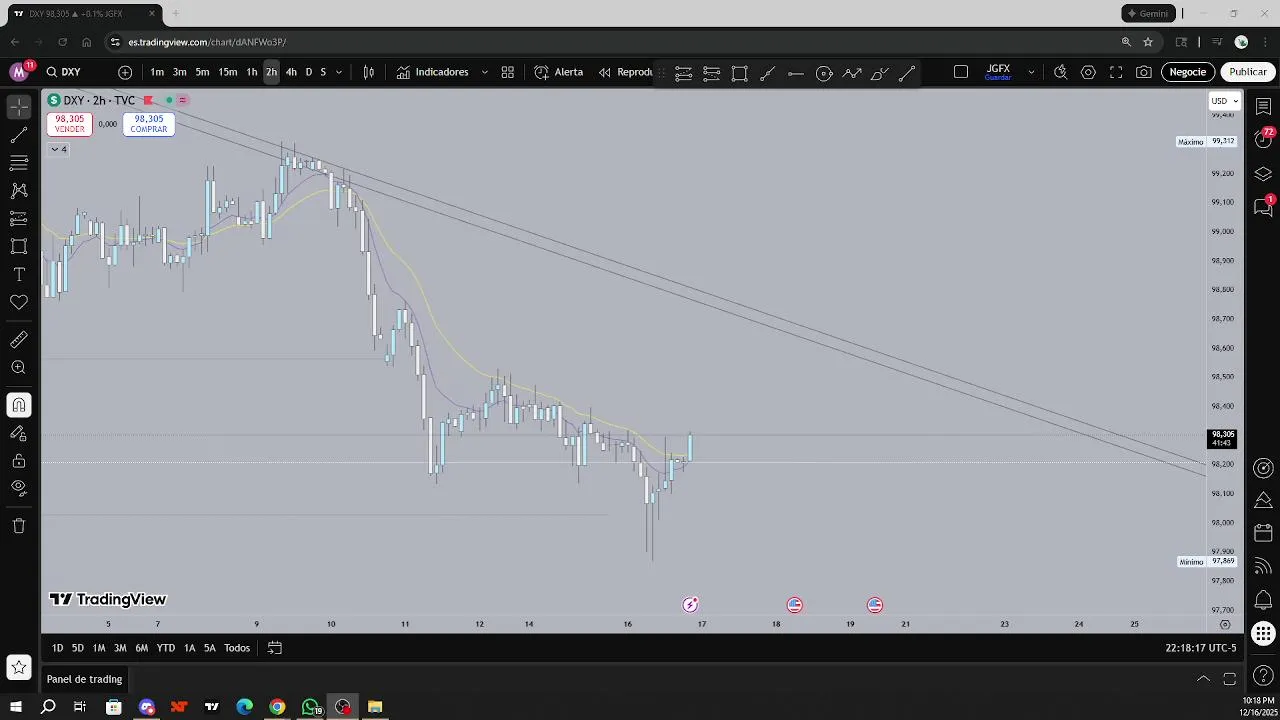Start bar replay with Reproducir
The width and height of the screenshot is (1280, 720).
[627, 72]
